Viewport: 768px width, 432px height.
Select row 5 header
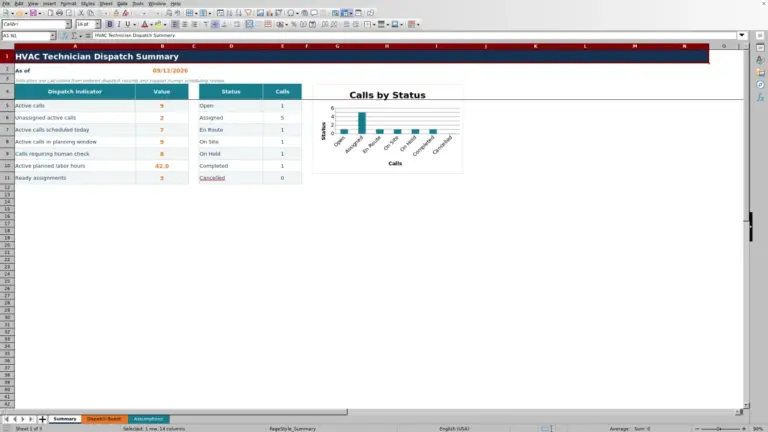coord(7,106)
